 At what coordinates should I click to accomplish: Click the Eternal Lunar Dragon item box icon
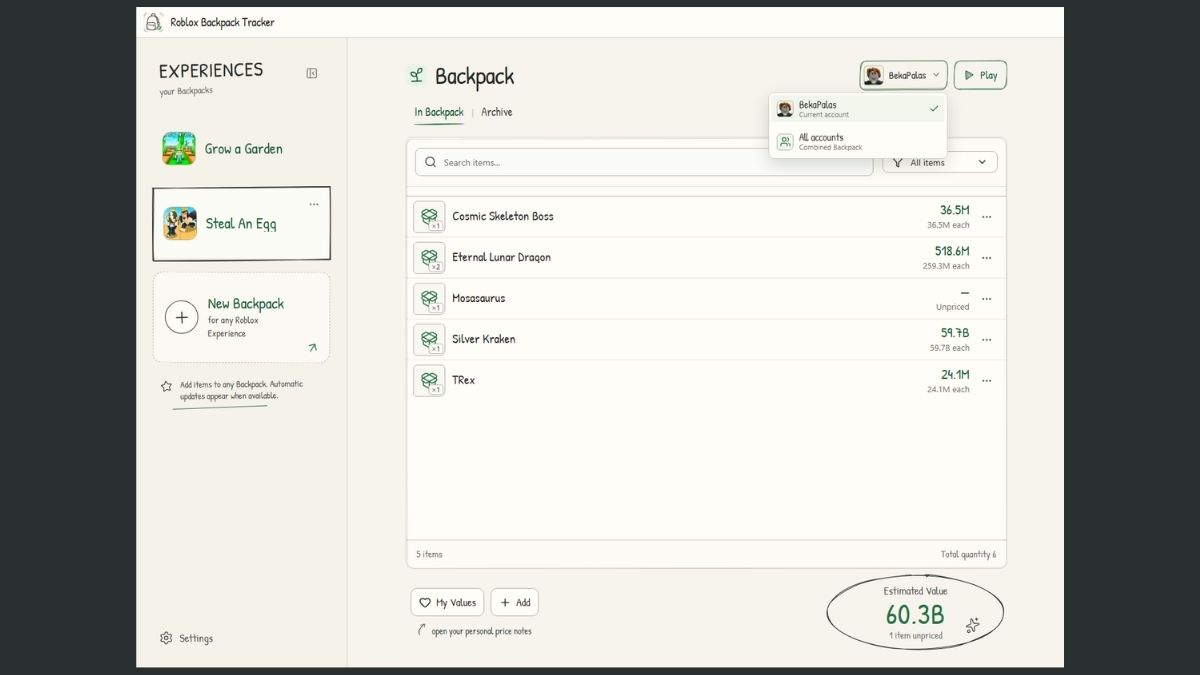coord(429,258)
